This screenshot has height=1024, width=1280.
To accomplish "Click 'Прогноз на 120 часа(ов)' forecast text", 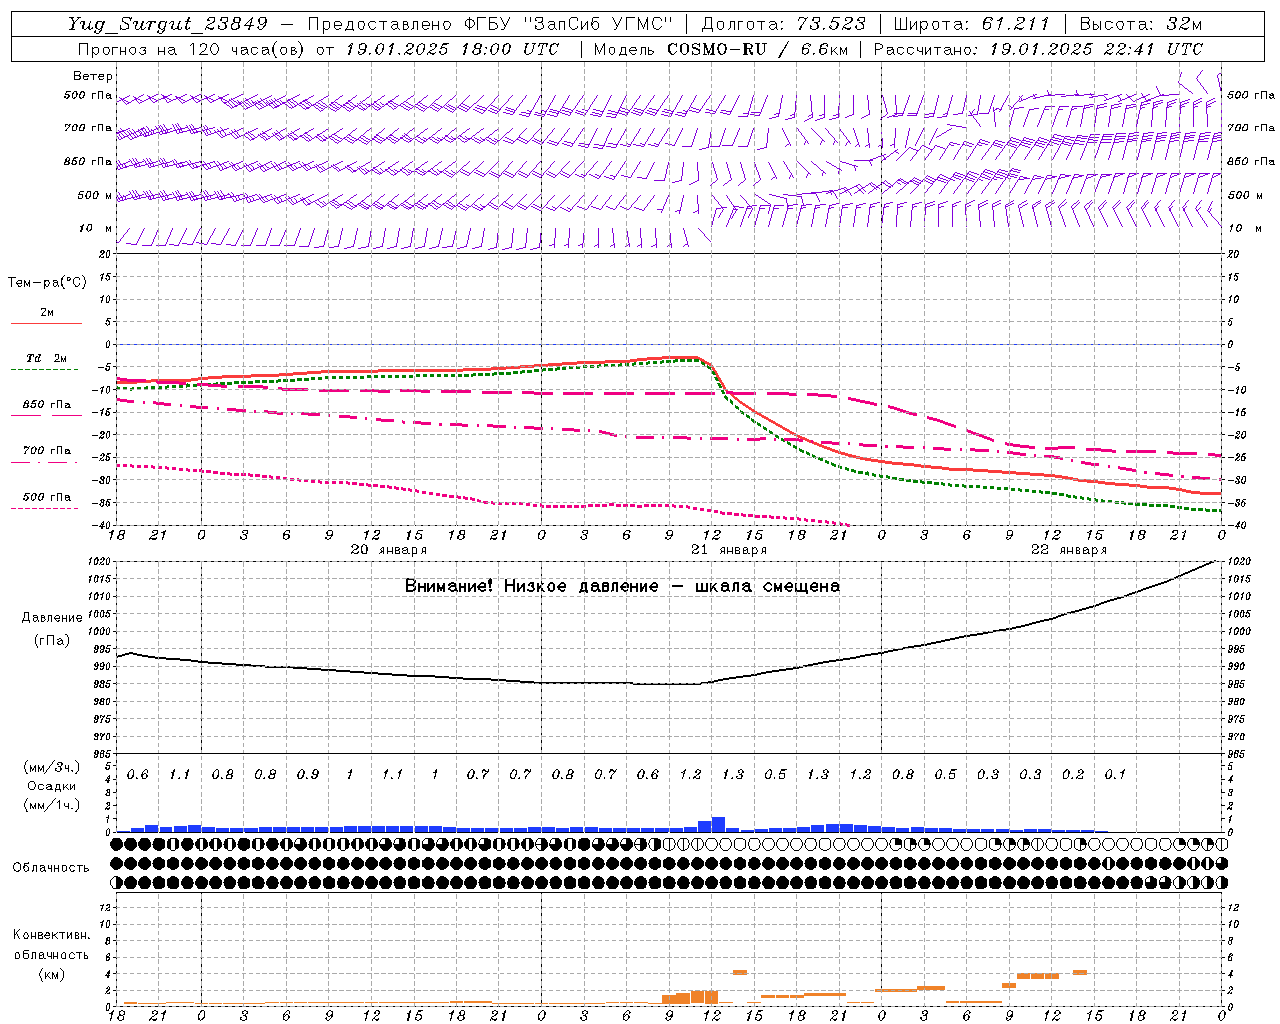I will click(190, 49).
